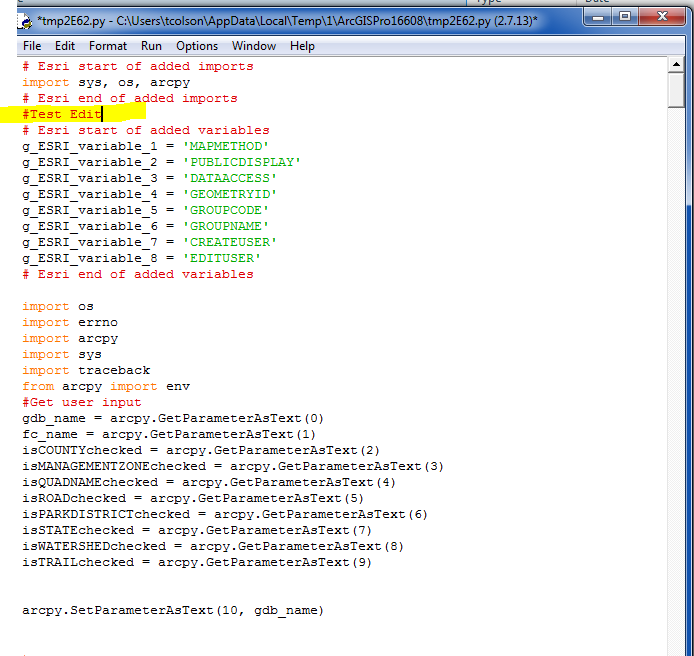Image resolution: width=694 pixels, height=656 pixels.
Task: Click the '# Esri end of added imports' comment
Action: point(130,98)
